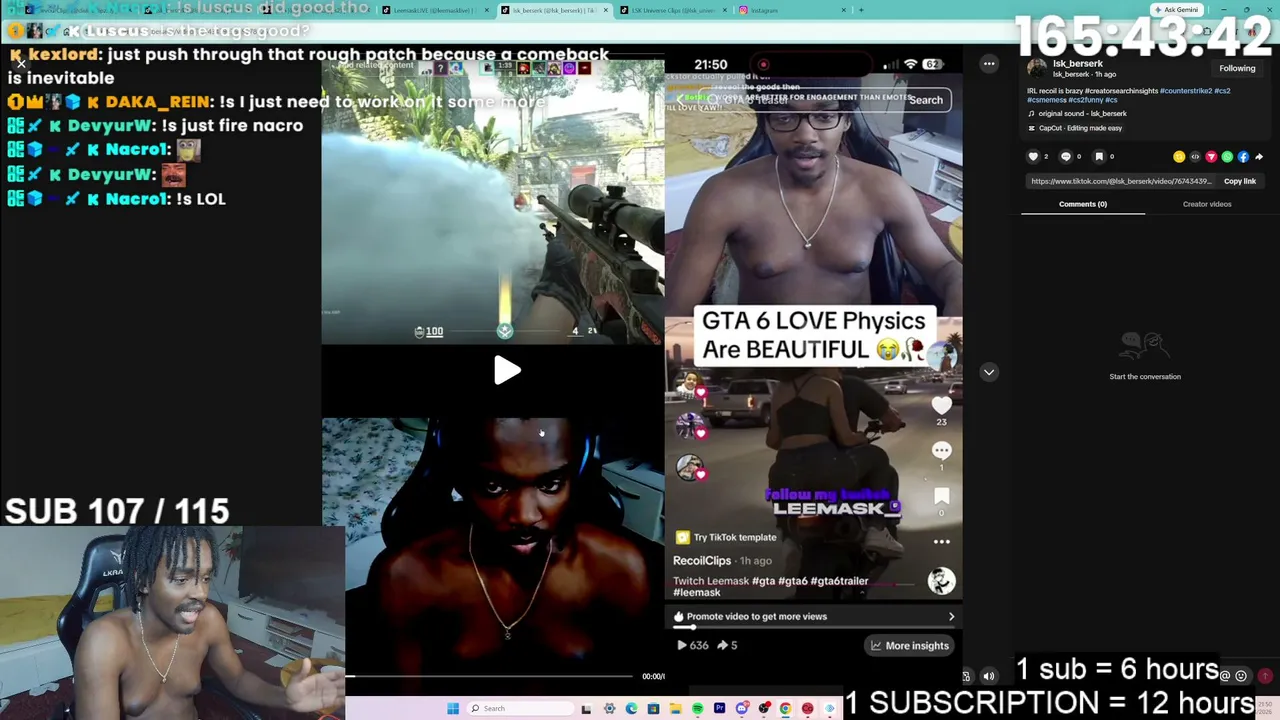Click the Start the conversation placeholder

point(1145,377)
